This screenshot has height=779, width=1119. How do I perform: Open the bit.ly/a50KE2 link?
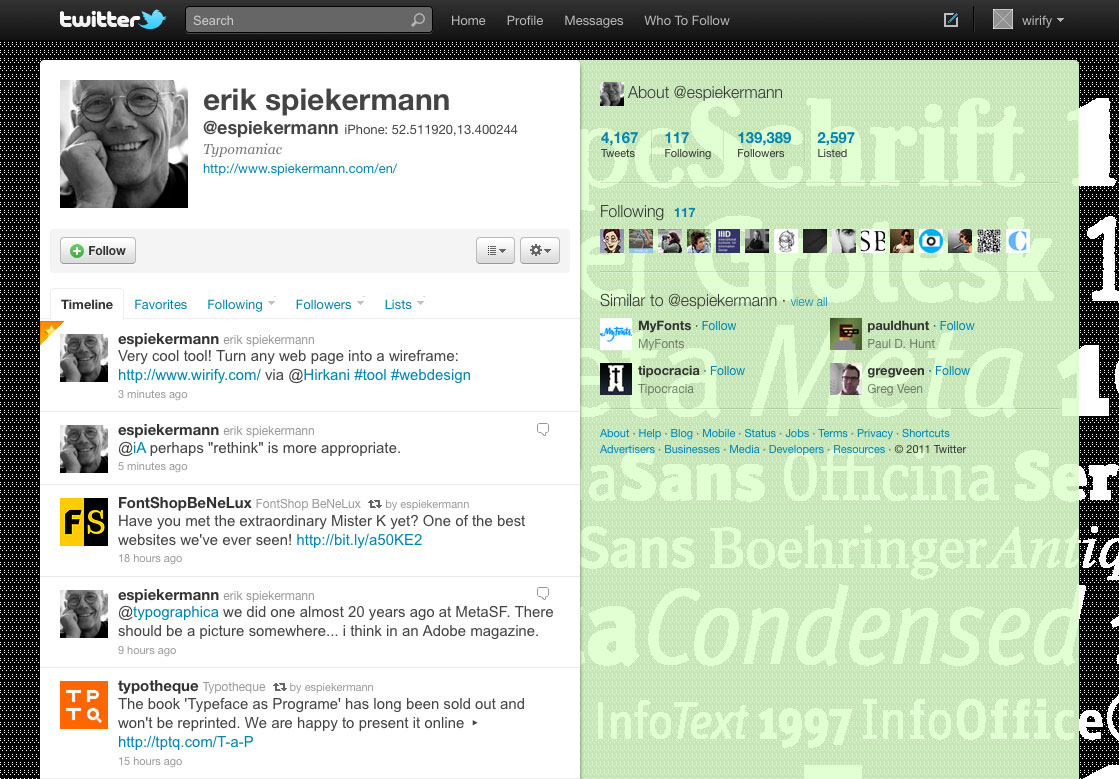click(x=359, y=540)
